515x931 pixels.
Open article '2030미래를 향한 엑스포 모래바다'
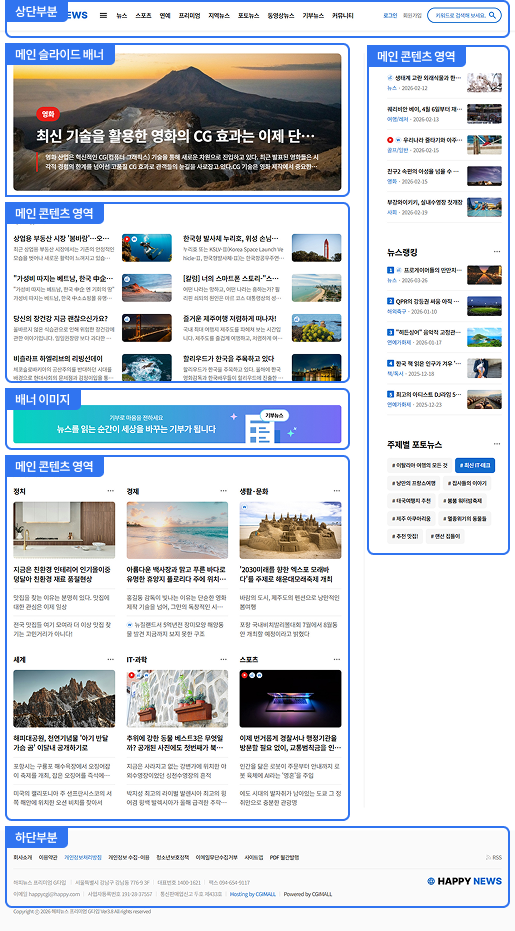click(287, 574)
